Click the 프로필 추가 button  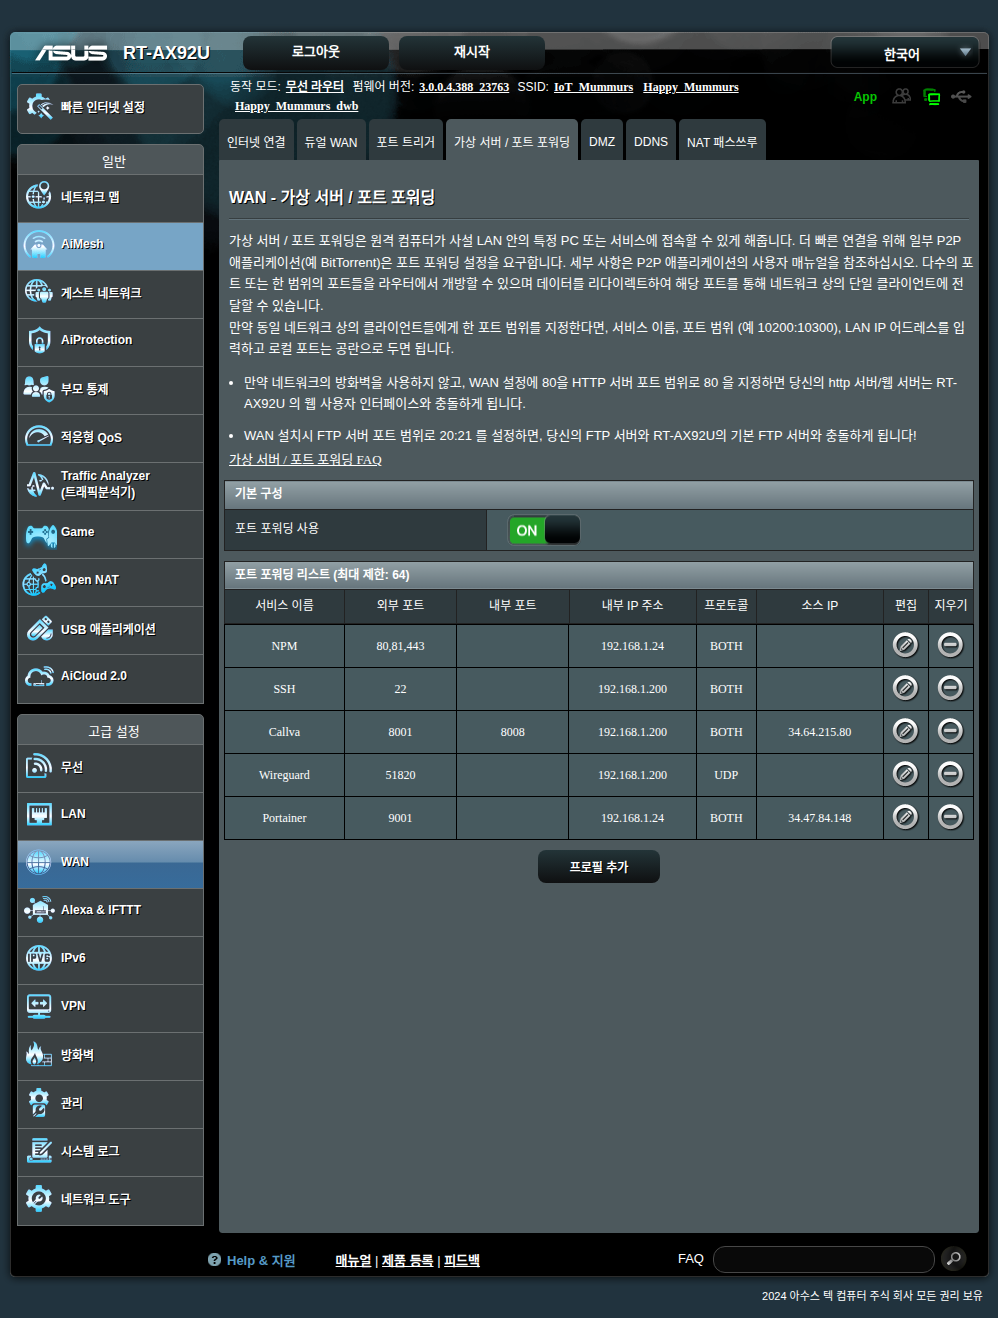598,867
